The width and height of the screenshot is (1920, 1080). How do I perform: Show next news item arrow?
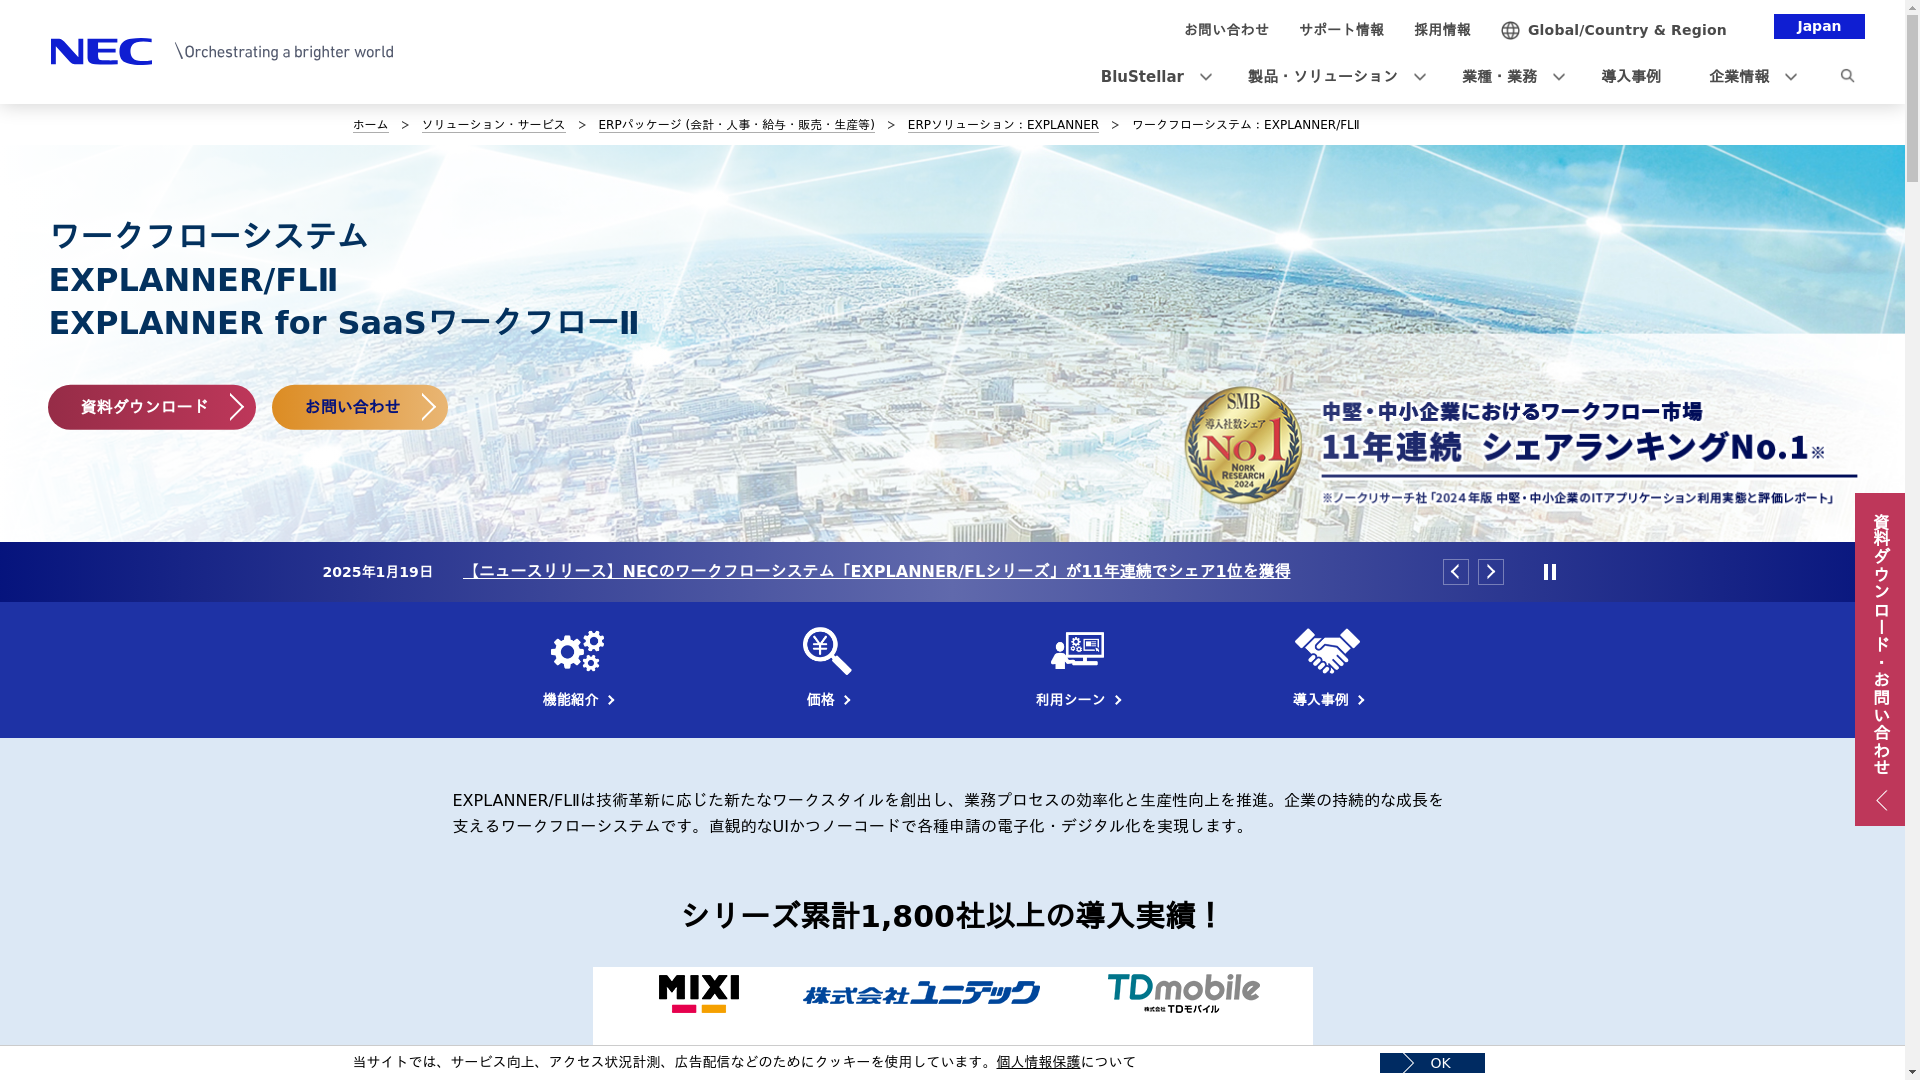(x=1491, y=572)
